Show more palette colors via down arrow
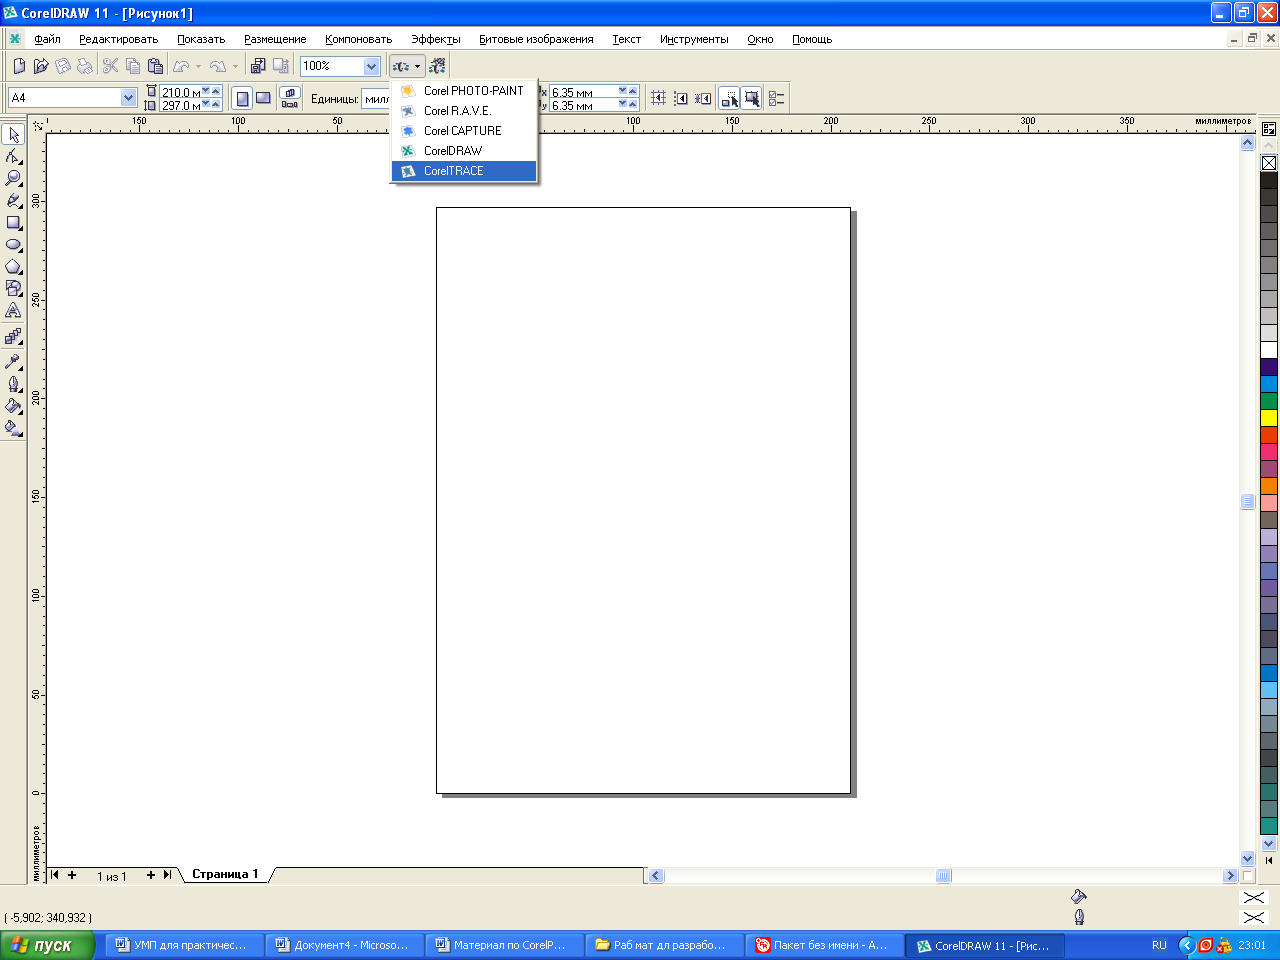Viewport: 1280px width, 960px height. [1269, 844]
